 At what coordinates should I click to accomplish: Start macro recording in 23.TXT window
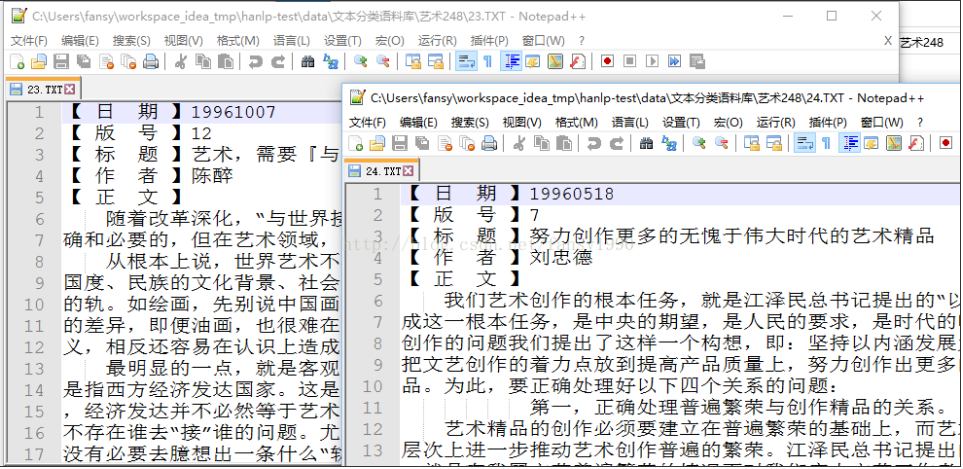[607, 61]
